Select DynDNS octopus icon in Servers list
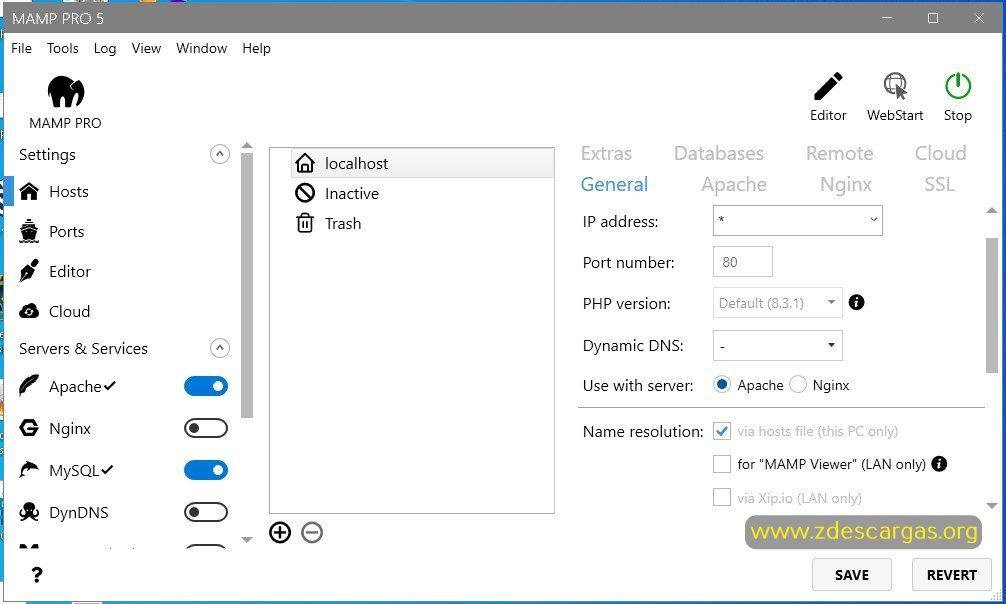 [x=29, y=512]
